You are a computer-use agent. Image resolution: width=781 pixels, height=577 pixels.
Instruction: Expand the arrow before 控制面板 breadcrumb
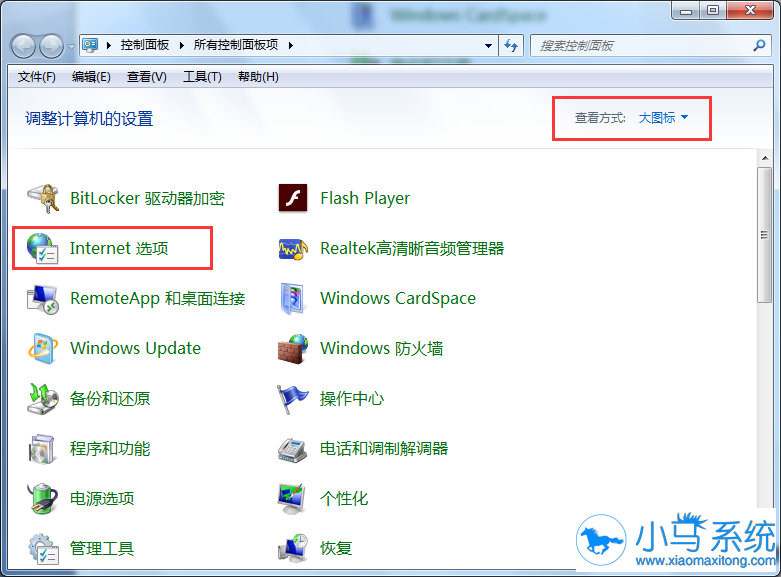click(109, 45)
